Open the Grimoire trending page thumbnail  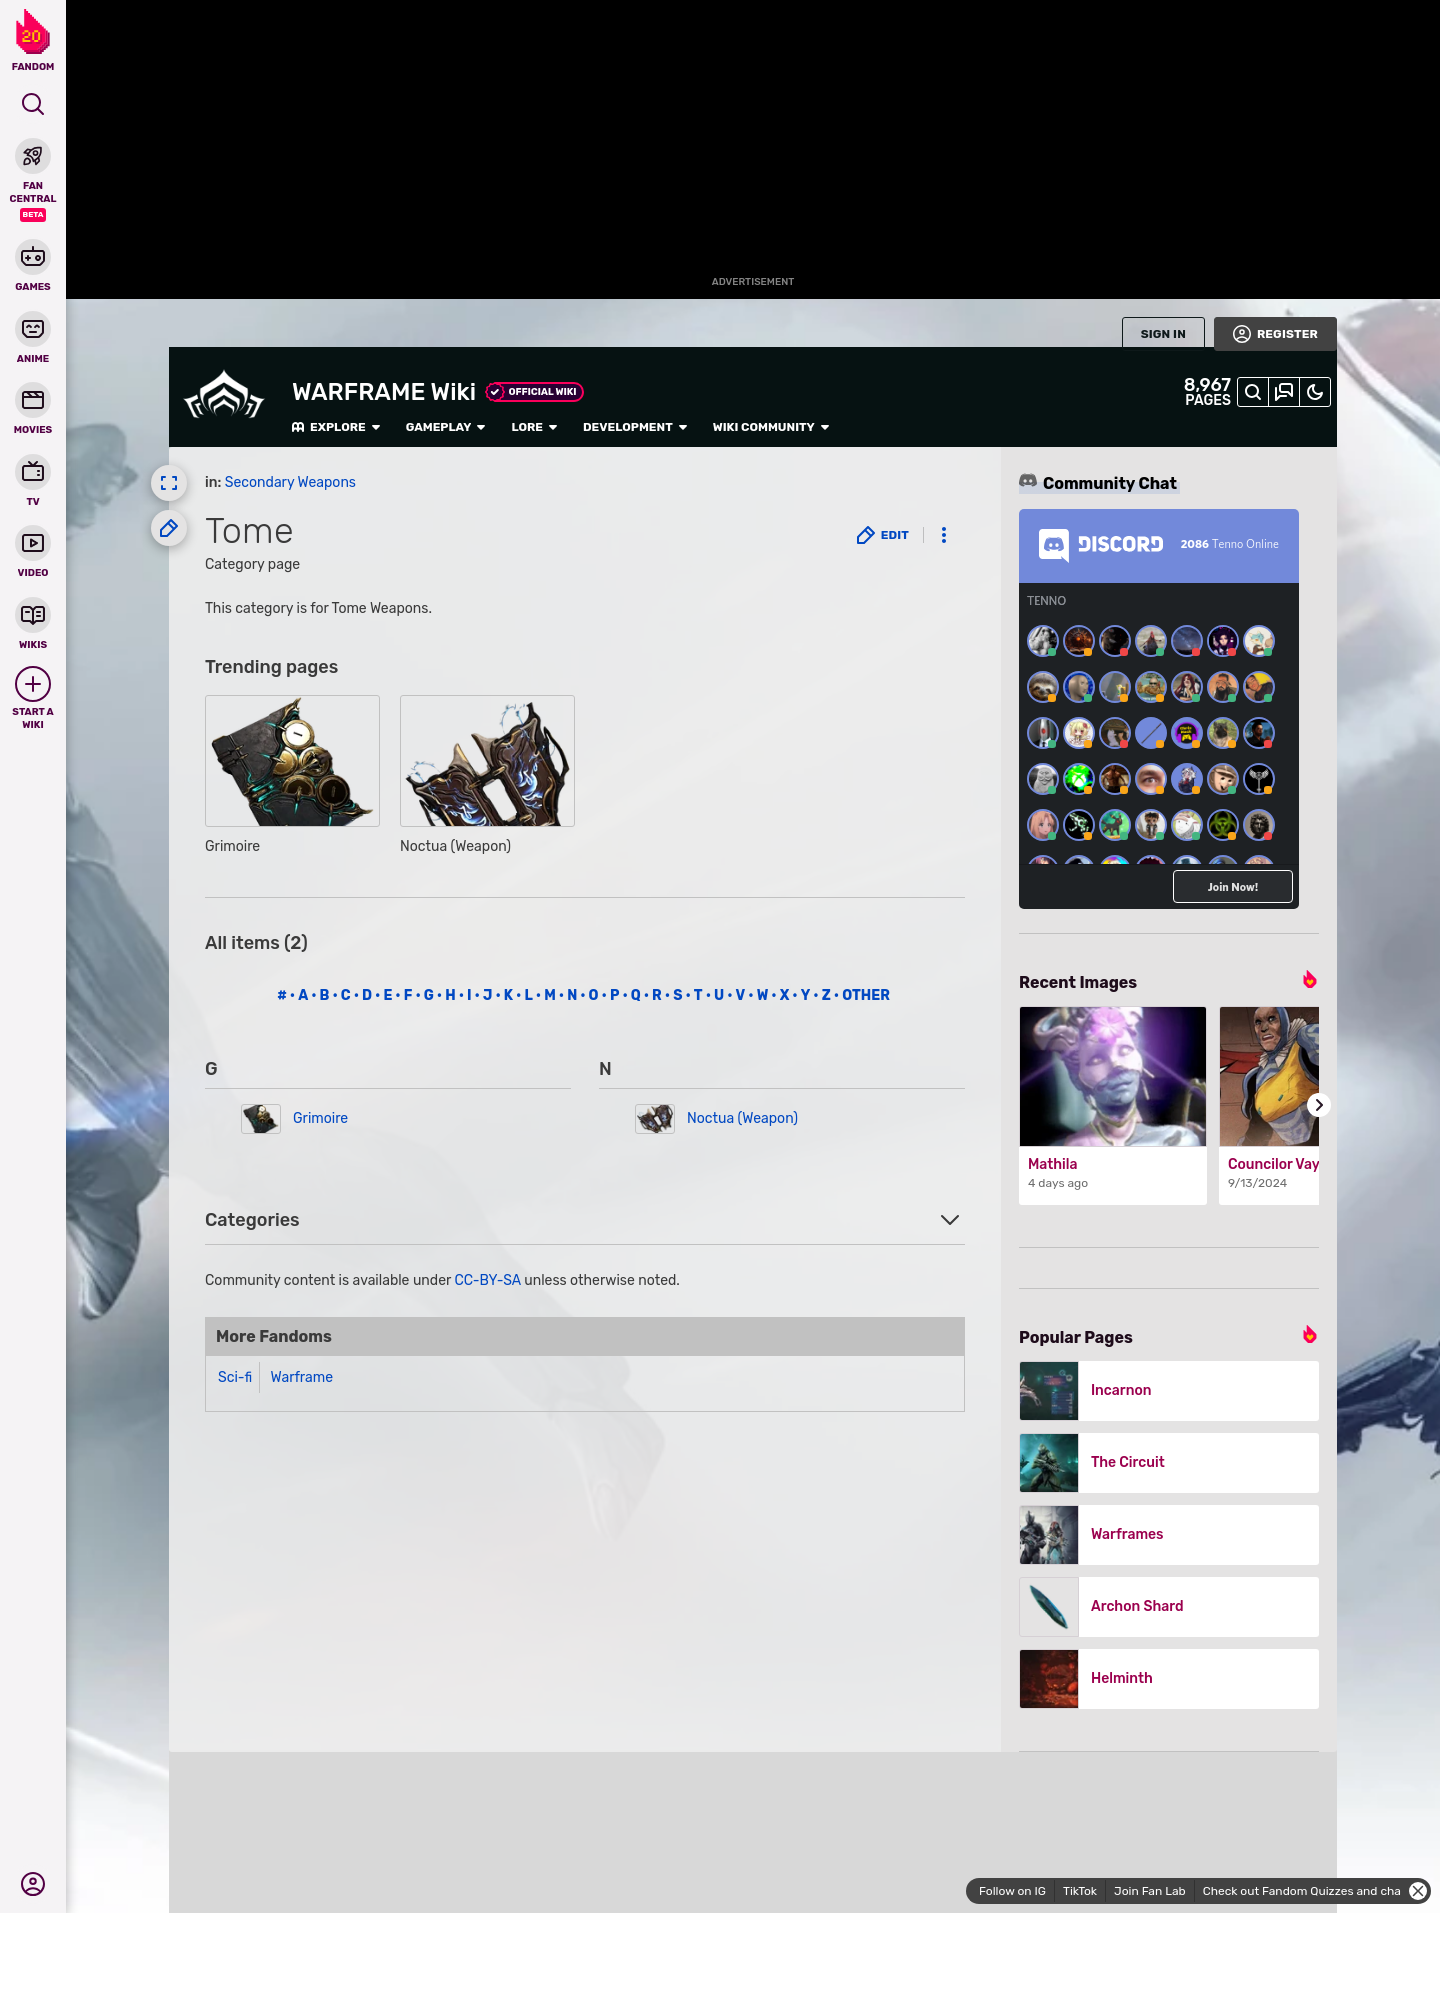coord(292,761)
